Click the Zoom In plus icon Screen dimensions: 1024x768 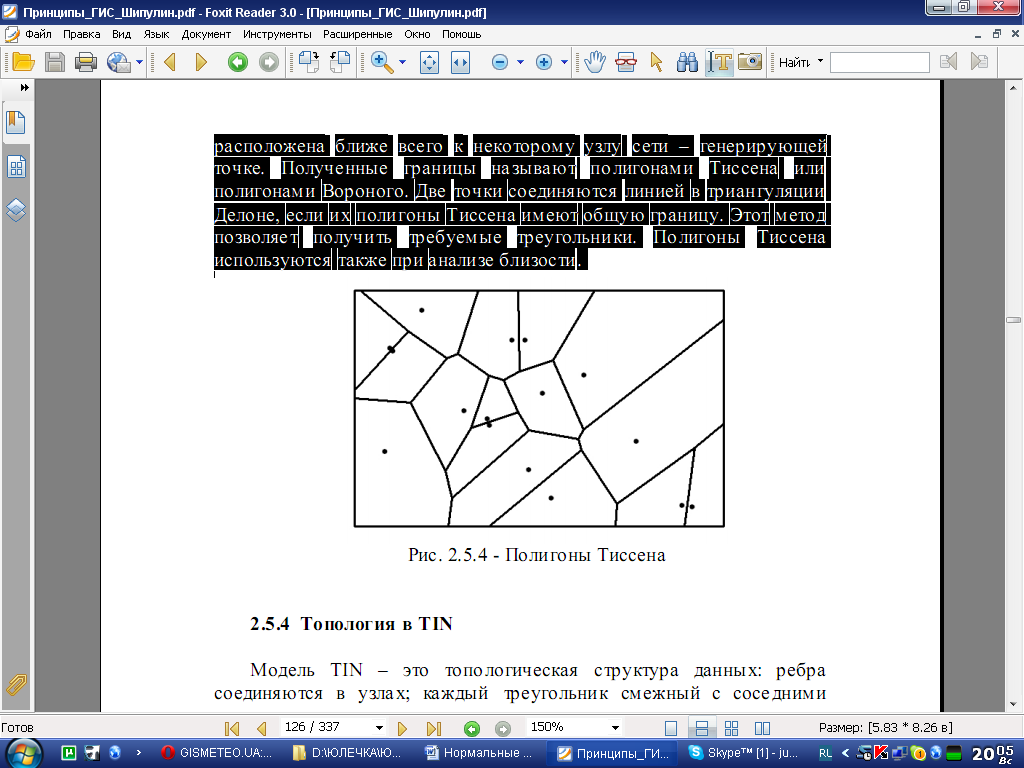point(543,62)
